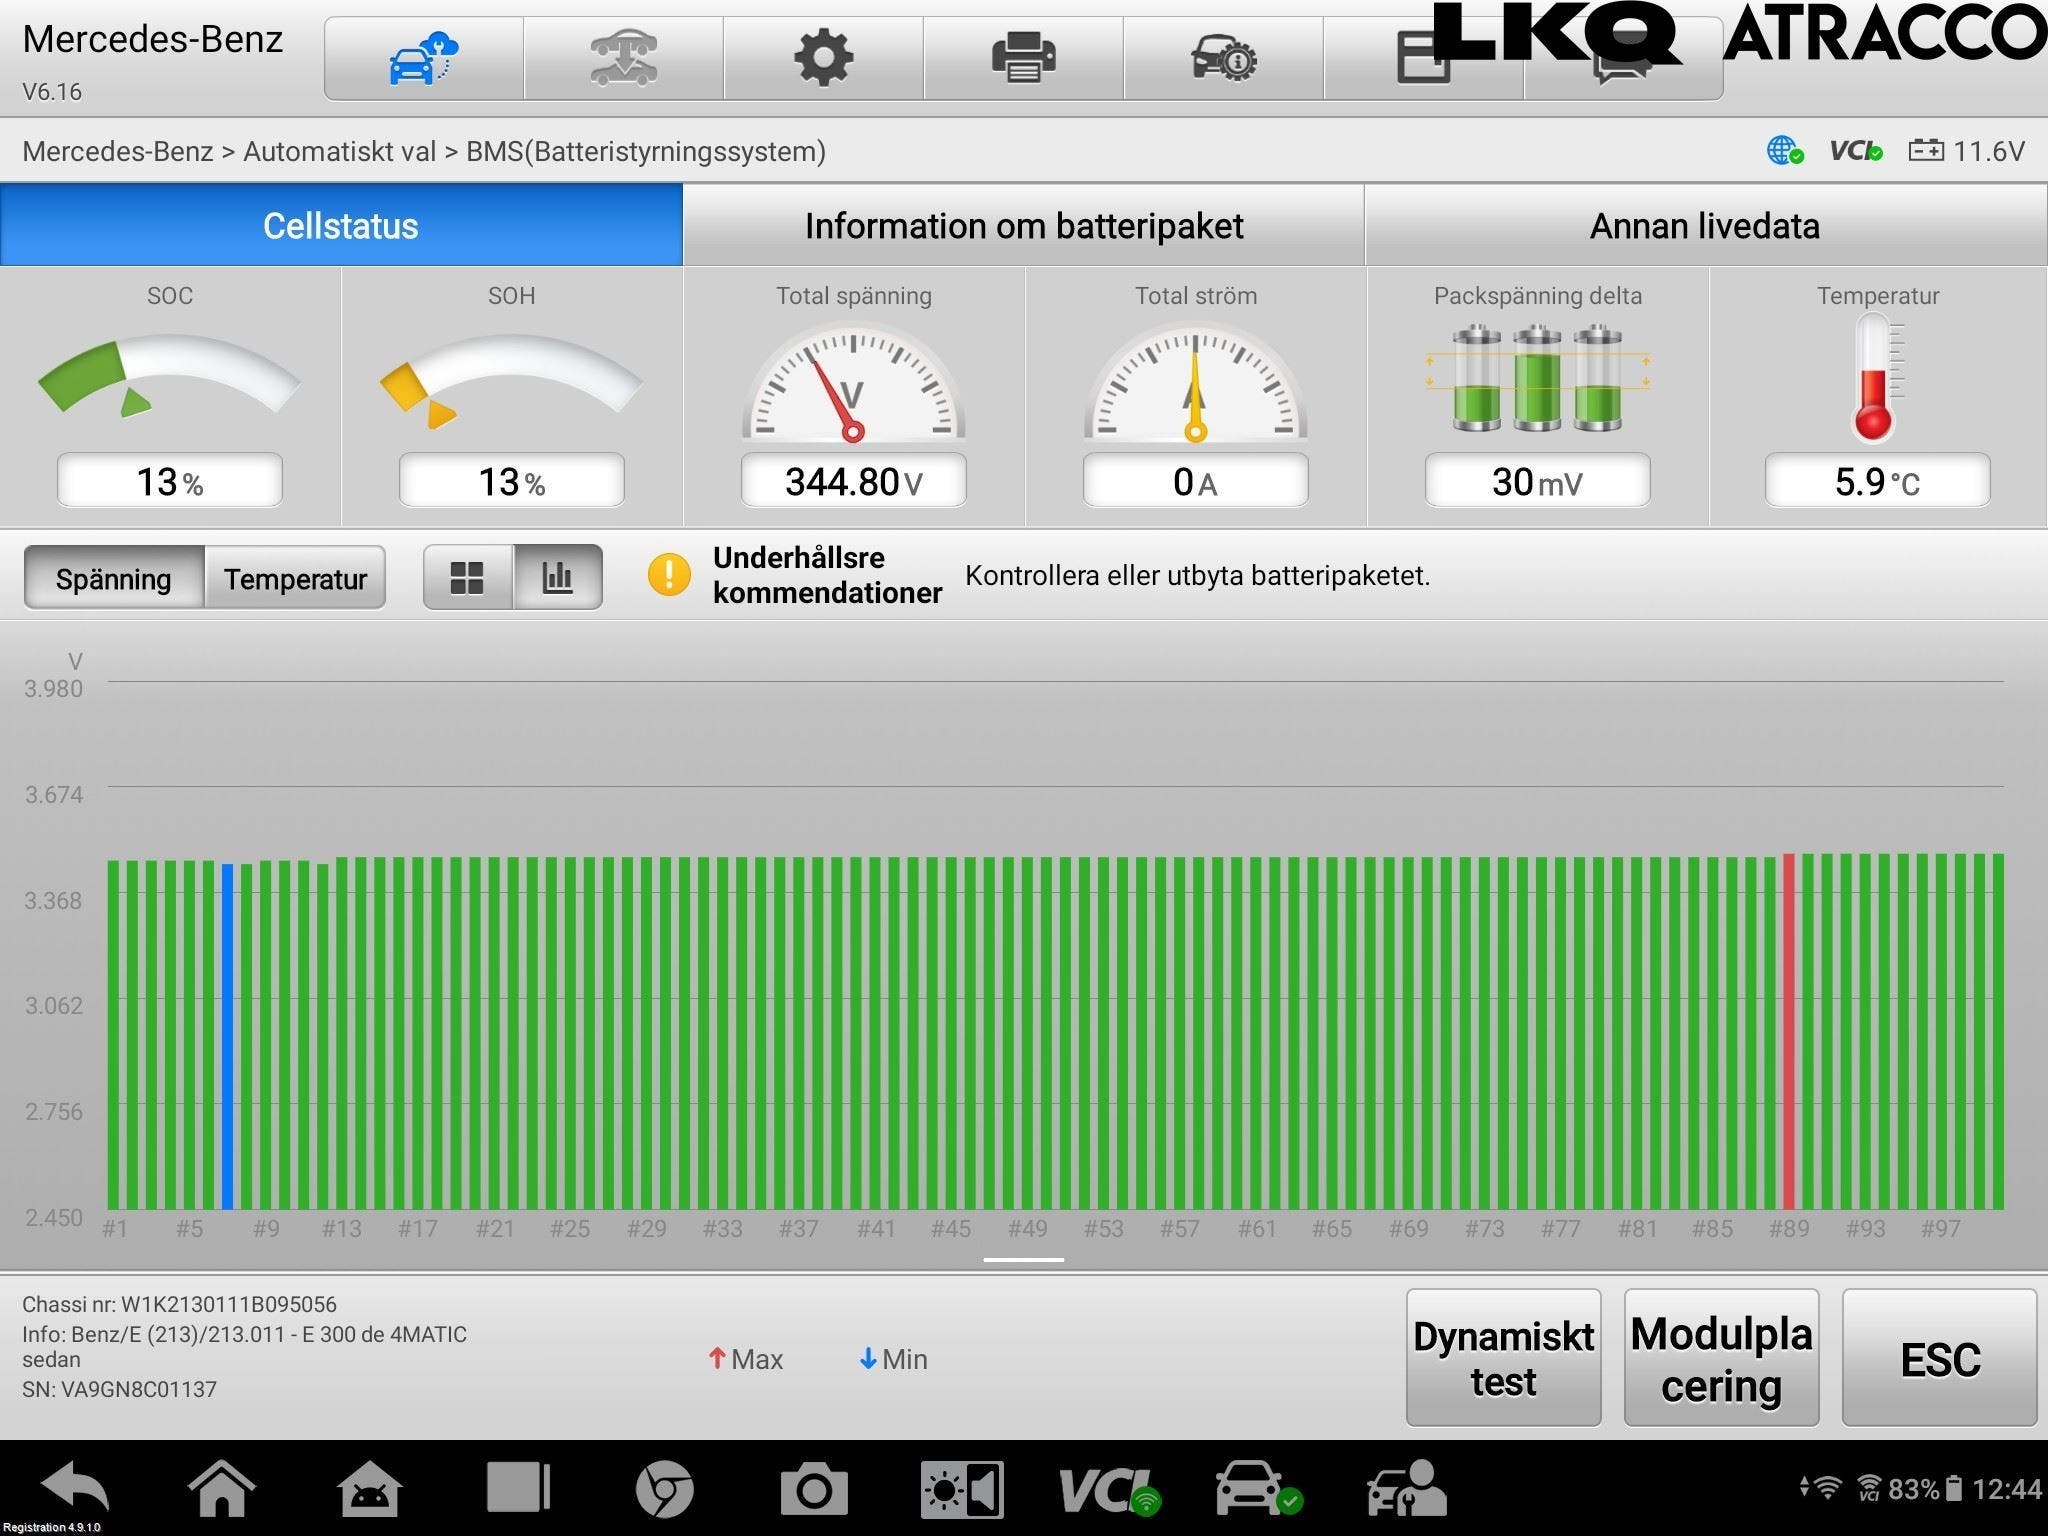
Task: Click the printer icon in toolbar
Action: (x=1023, y=58)
